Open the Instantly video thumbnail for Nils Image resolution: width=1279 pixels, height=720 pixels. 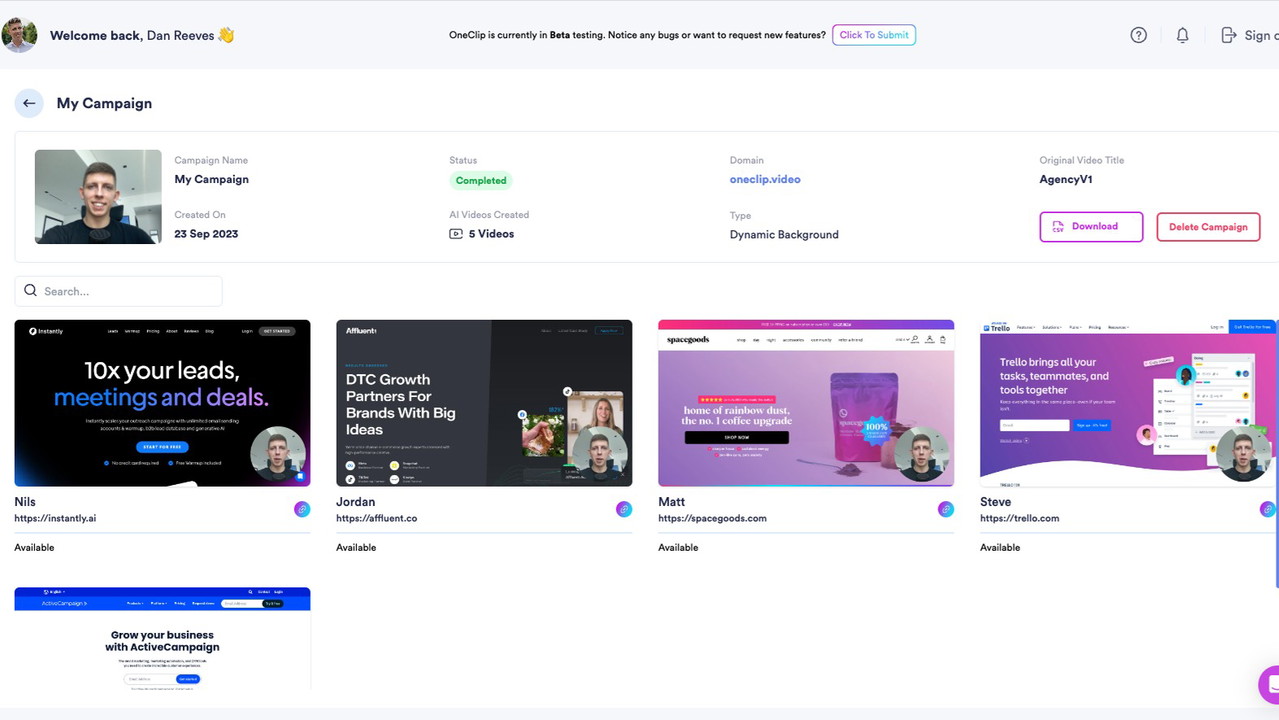pyautogui.click(x=162, y=403)
